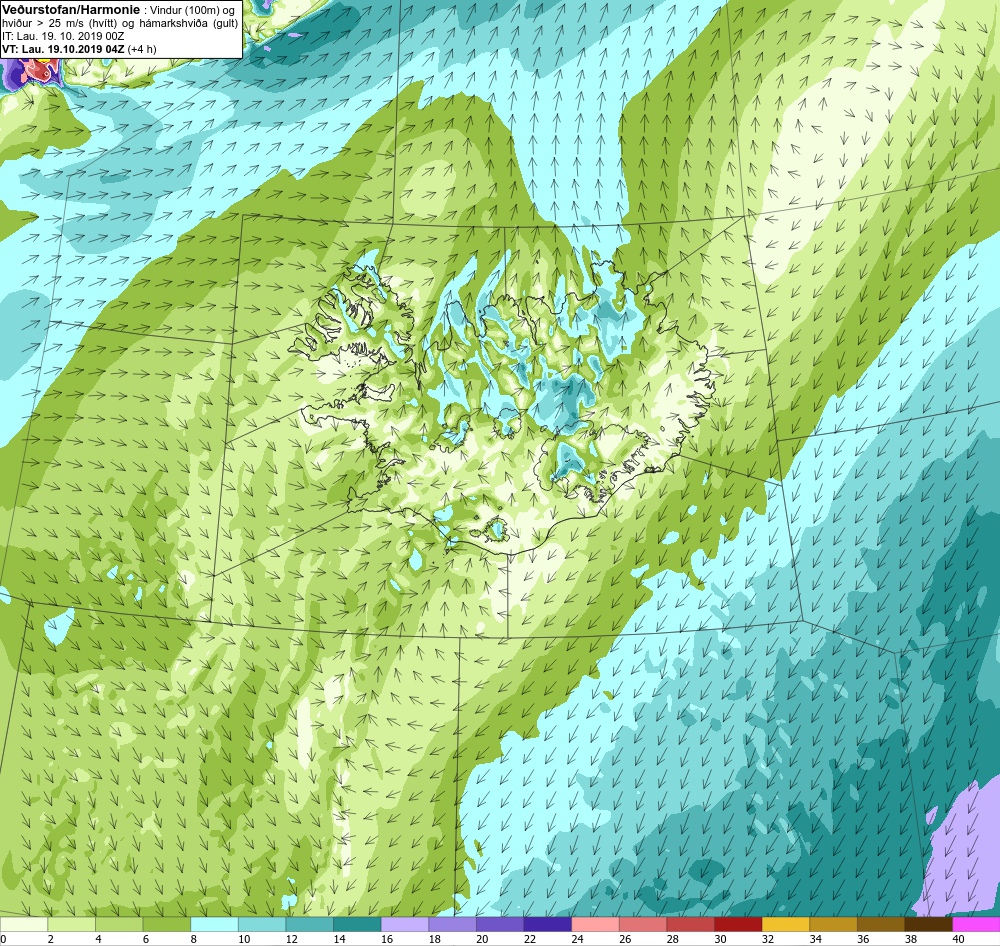
Task: Click the legend scale label '16'
Action: (x=386, y=939)
